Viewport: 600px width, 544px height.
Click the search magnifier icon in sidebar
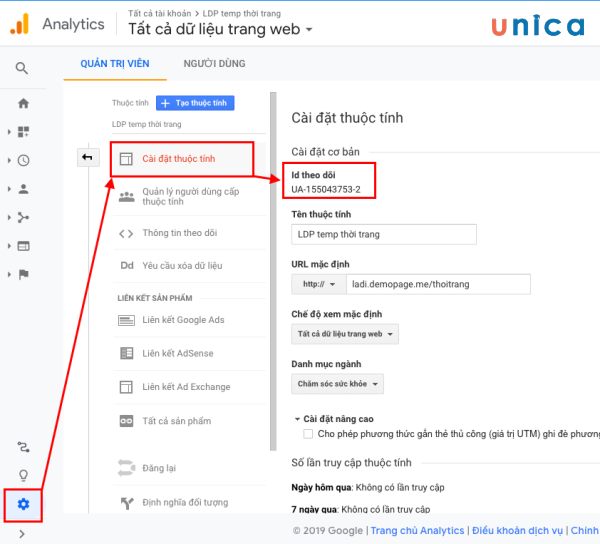point(22,69)
